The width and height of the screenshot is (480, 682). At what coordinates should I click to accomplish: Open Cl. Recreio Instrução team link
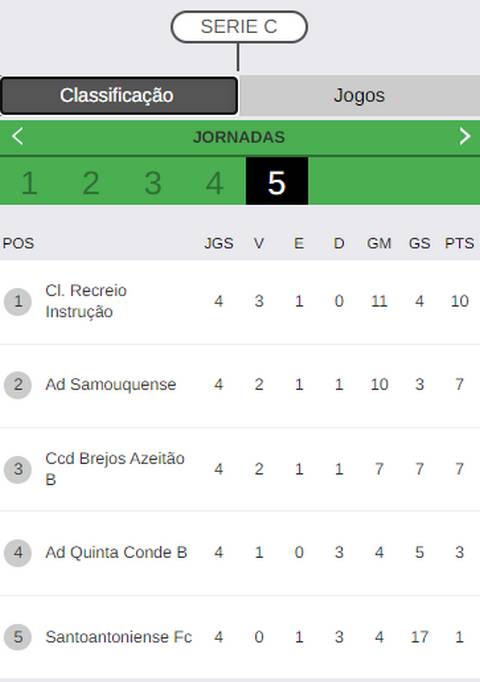pyautogui.click(x=86, y=301)
